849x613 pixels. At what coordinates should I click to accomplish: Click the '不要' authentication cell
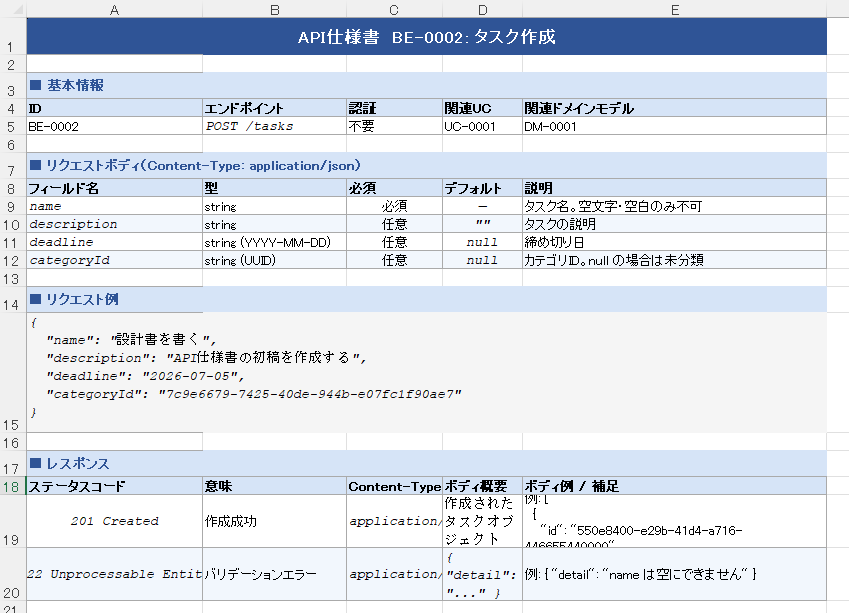394,126
